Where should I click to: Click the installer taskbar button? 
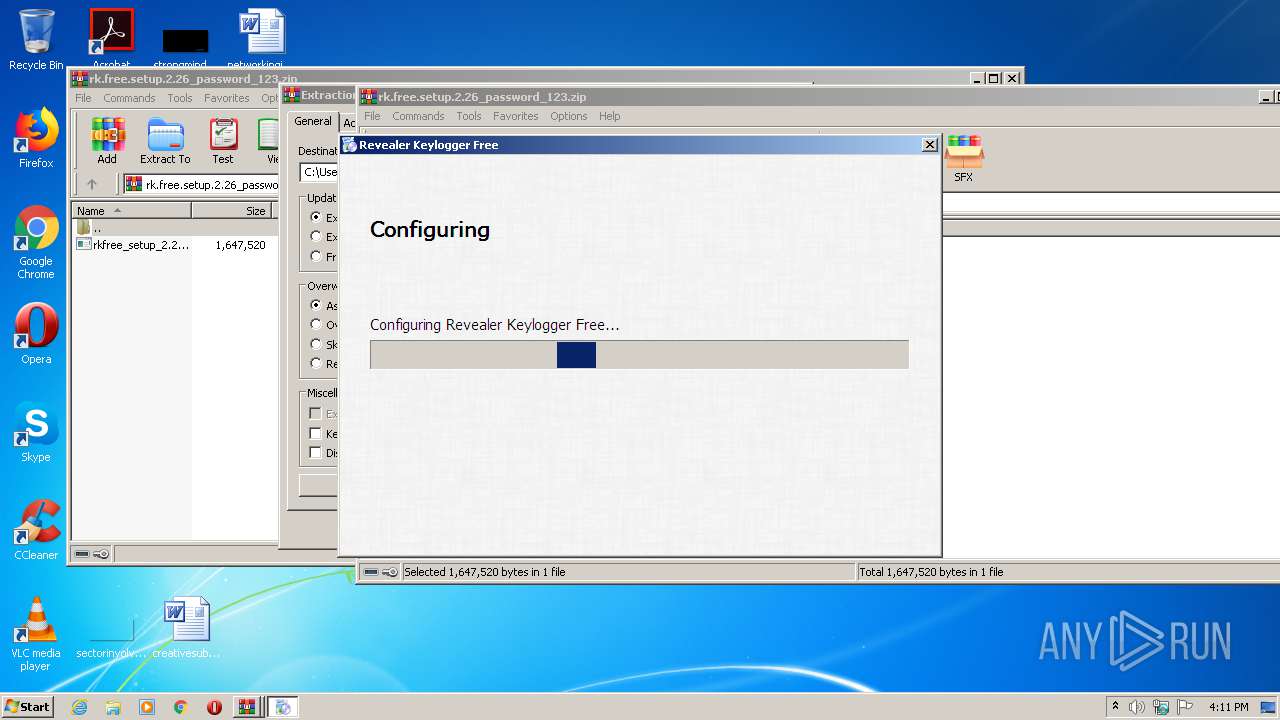(x=283, y=707)
